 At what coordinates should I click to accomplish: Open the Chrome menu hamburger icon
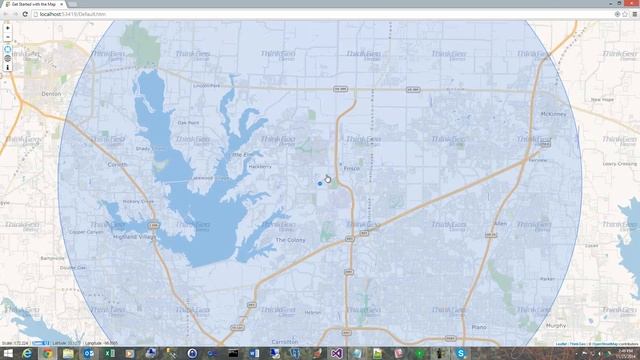pos(635,14)
